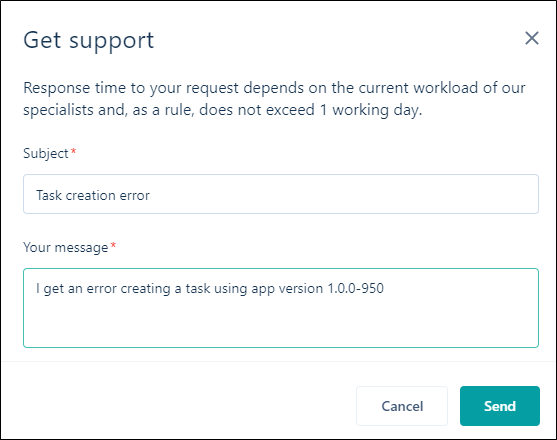Click inside the Your message text area
The height and width of the screenshot is (440, 557).
pos(281,308)
